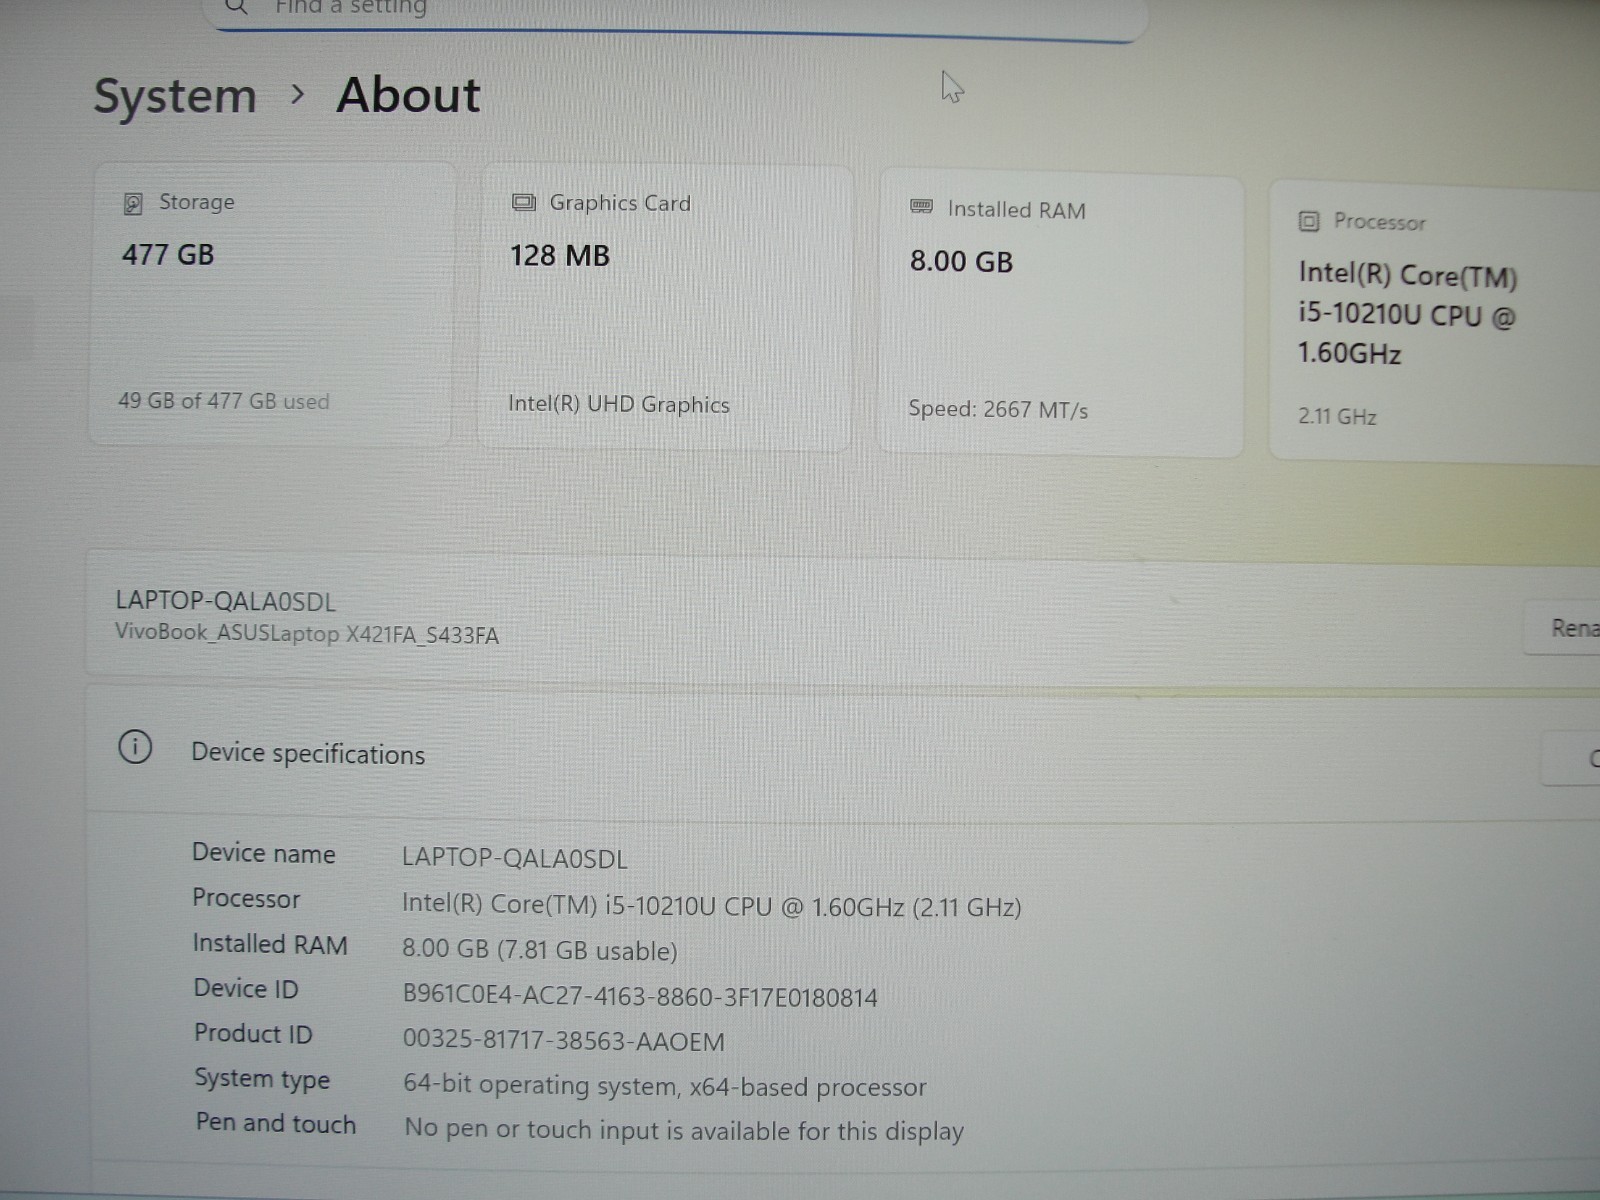
Task: Click the 64-bit operating system value
Action: click(x=664, y=1086)
